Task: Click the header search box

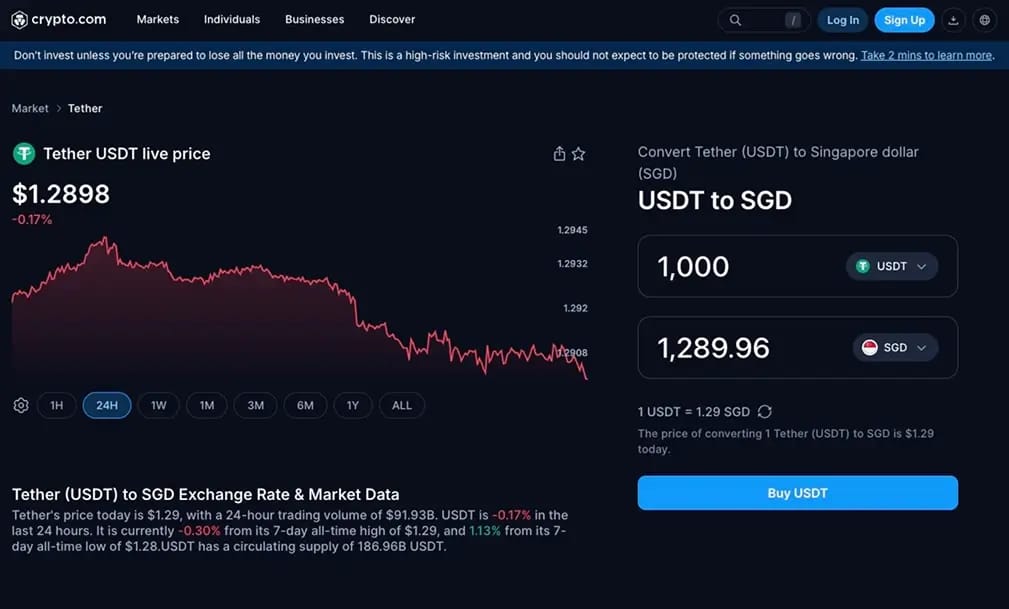Action: (764, 21)
